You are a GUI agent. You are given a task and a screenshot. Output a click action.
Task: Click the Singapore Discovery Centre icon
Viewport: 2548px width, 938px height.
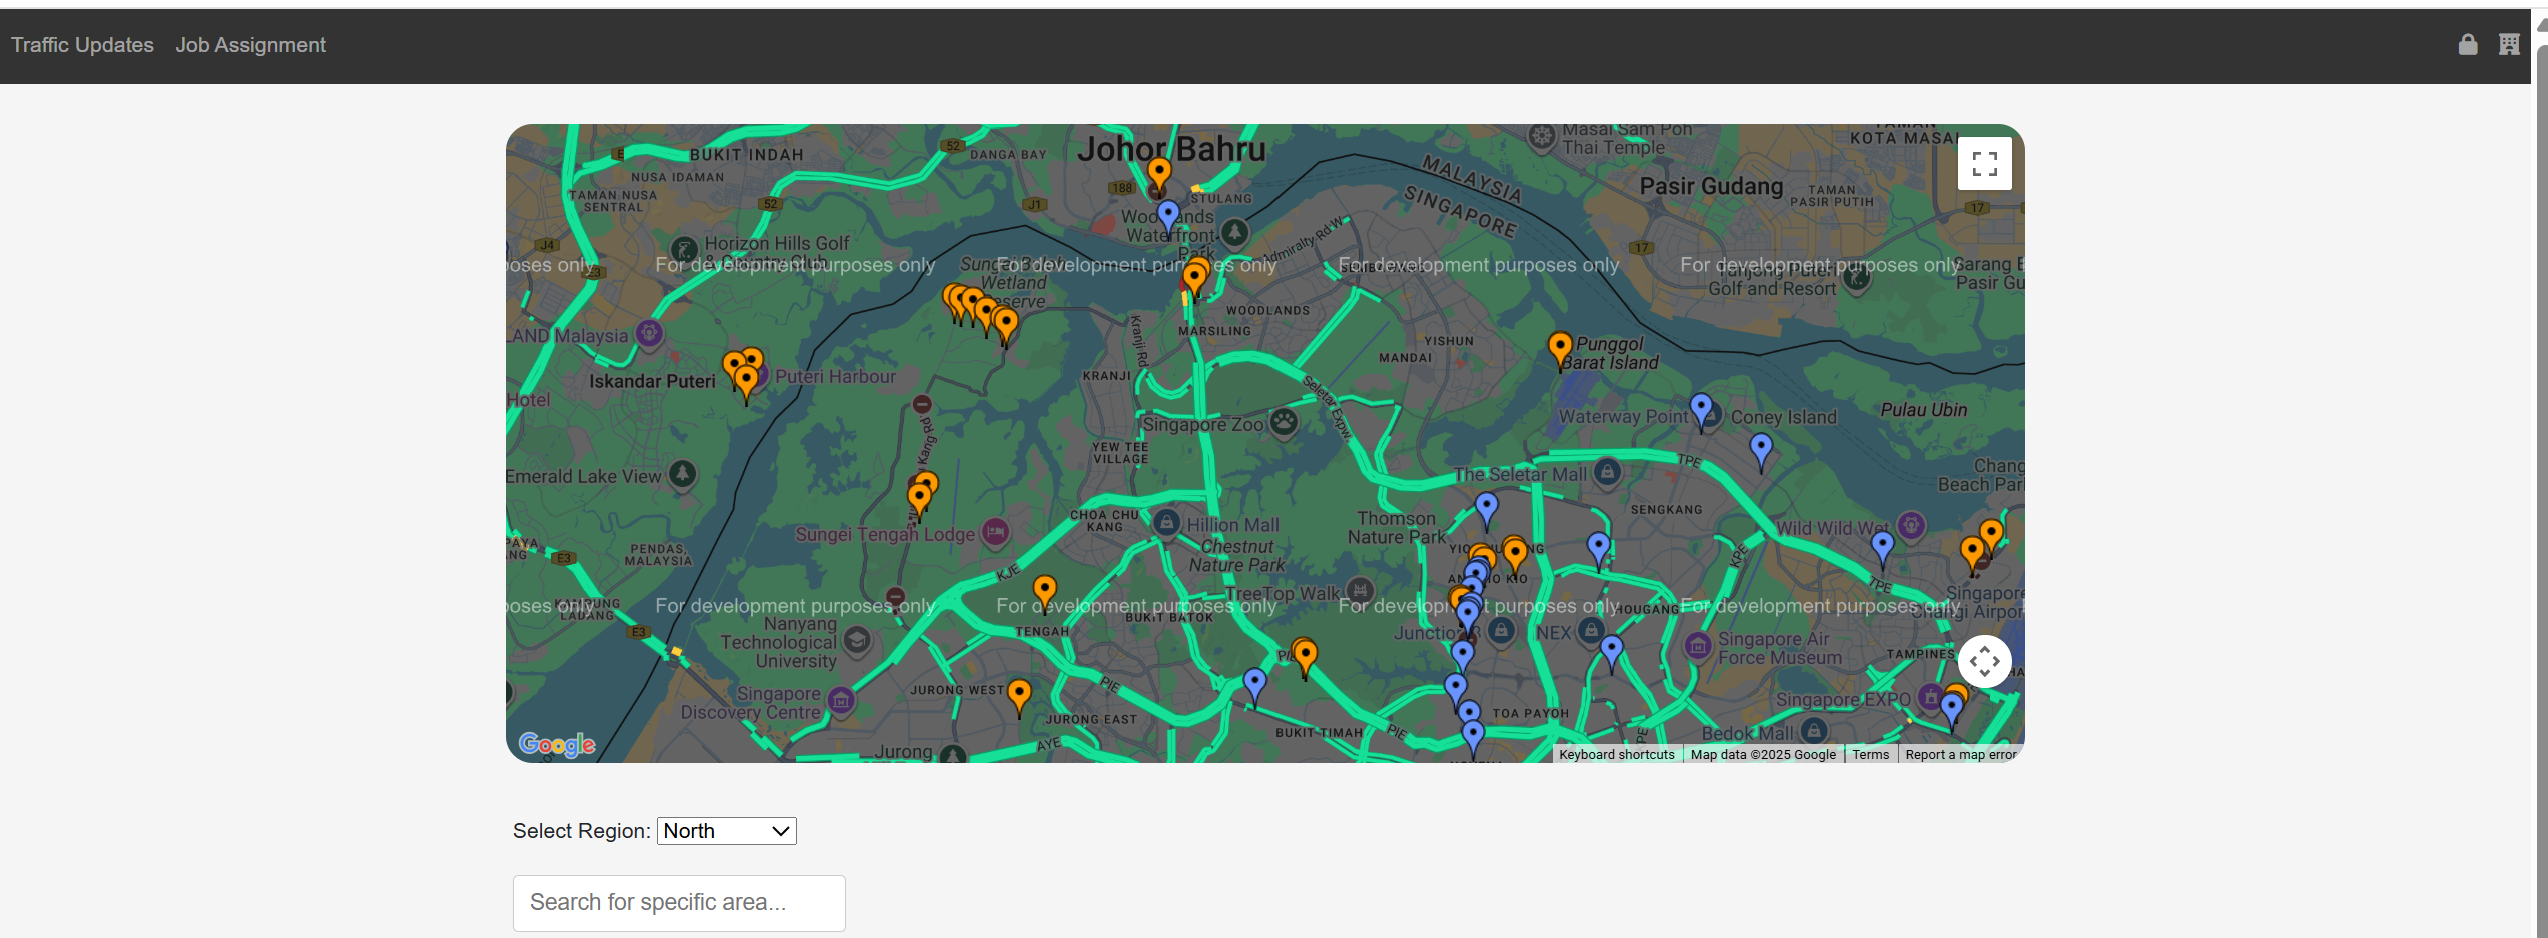click(841, 701)
